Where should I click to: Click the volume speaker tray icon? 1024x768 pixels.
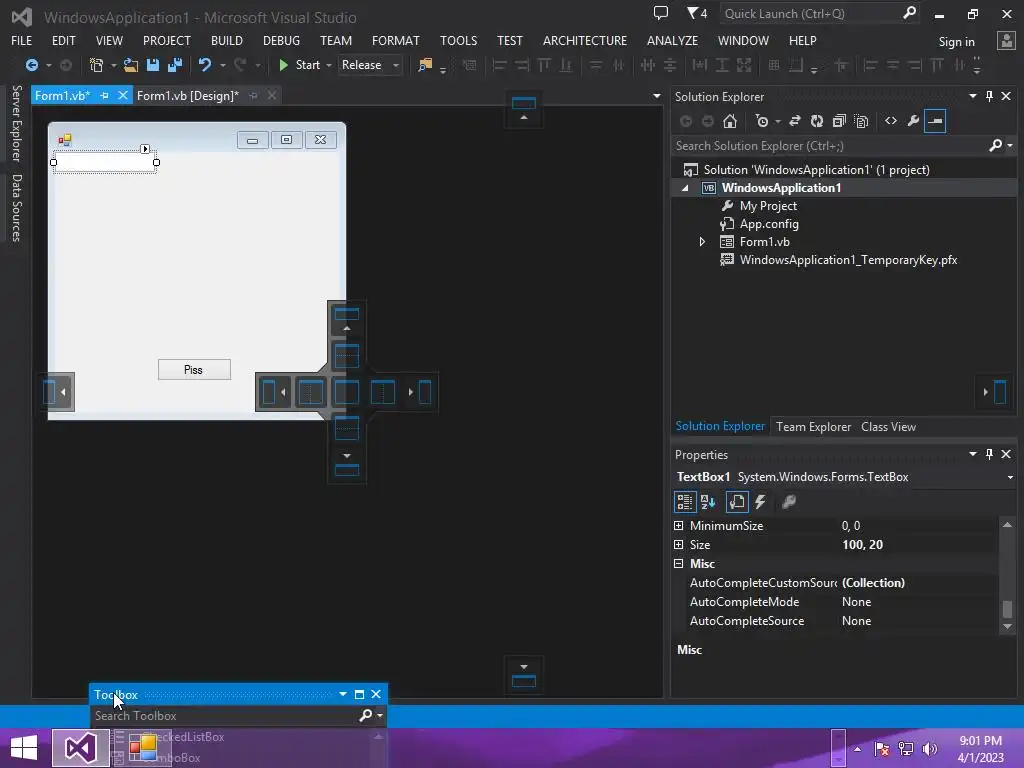(x=930, y=748)
